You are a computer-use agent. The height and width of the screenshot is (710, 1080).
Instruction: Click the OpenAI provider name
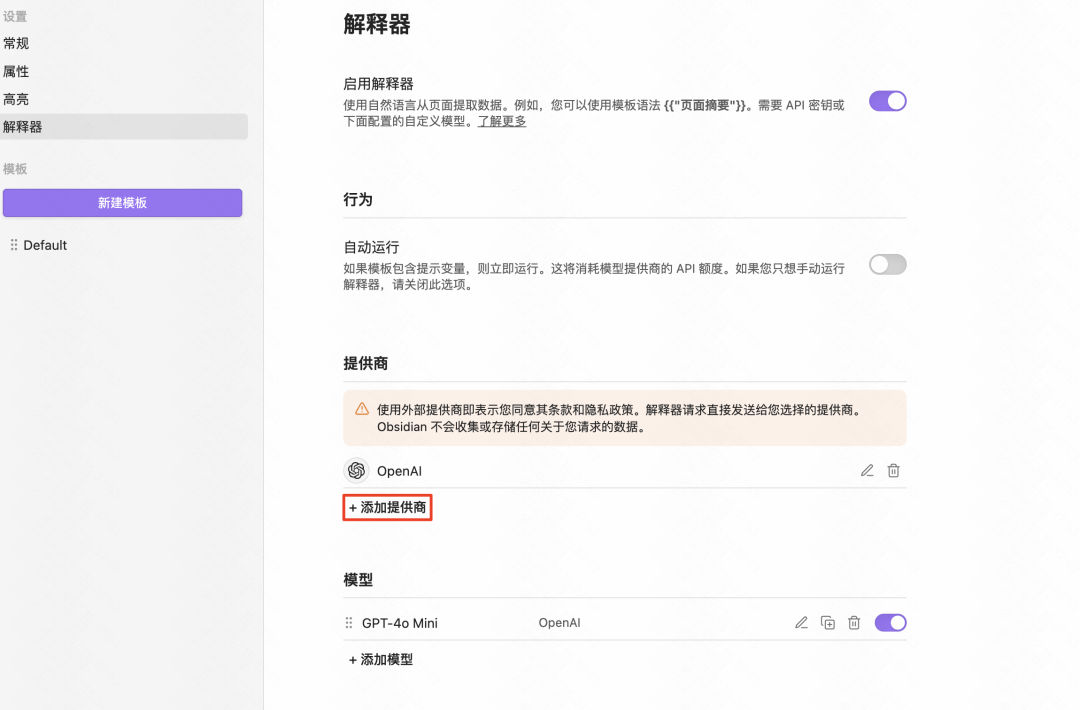point(399,471)
